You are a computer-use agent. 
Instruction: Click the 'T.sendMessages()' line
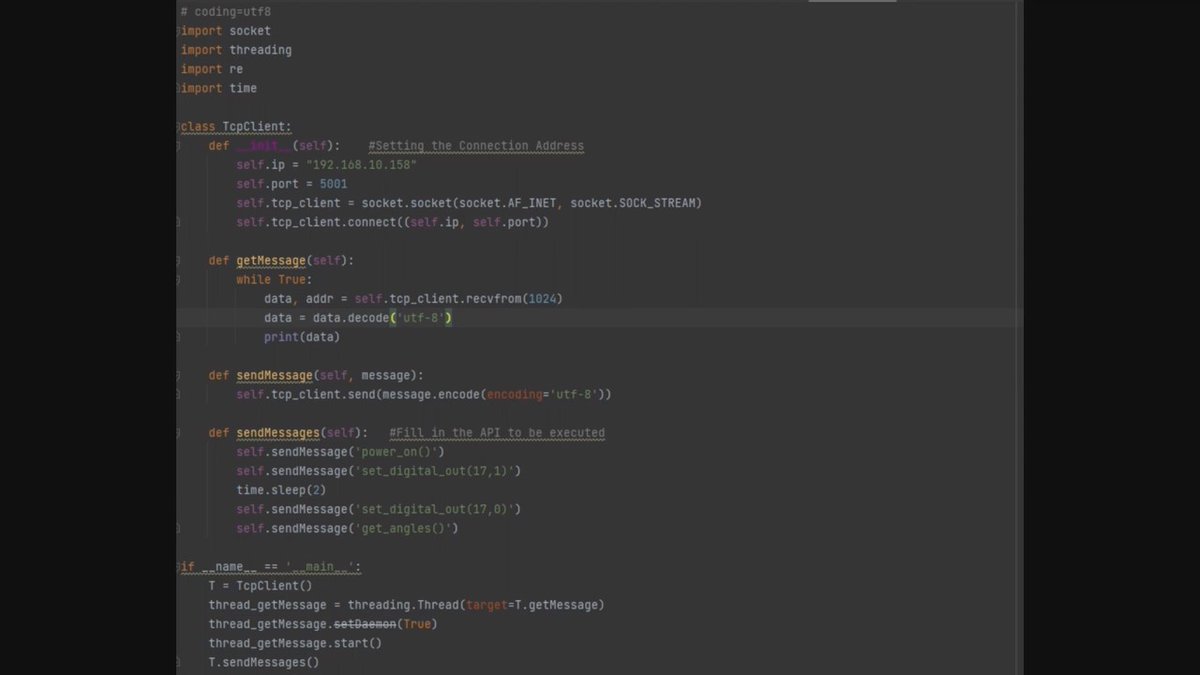[264, 662]
